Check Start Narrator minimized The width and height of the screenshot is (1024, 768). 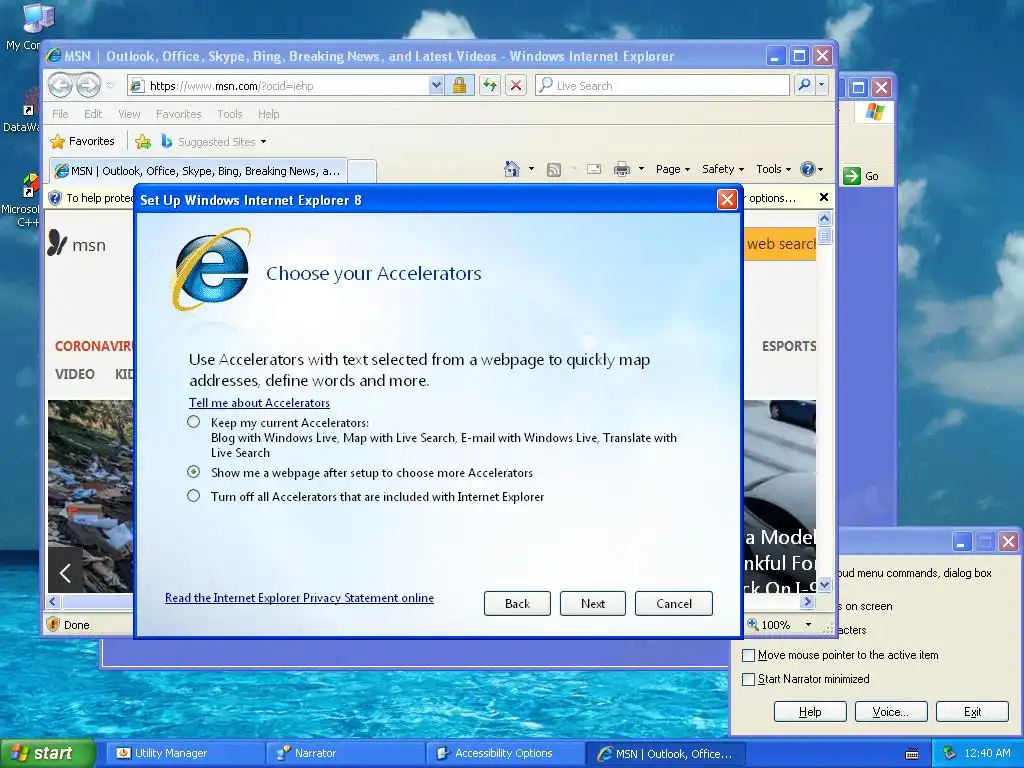coord(748,679)
